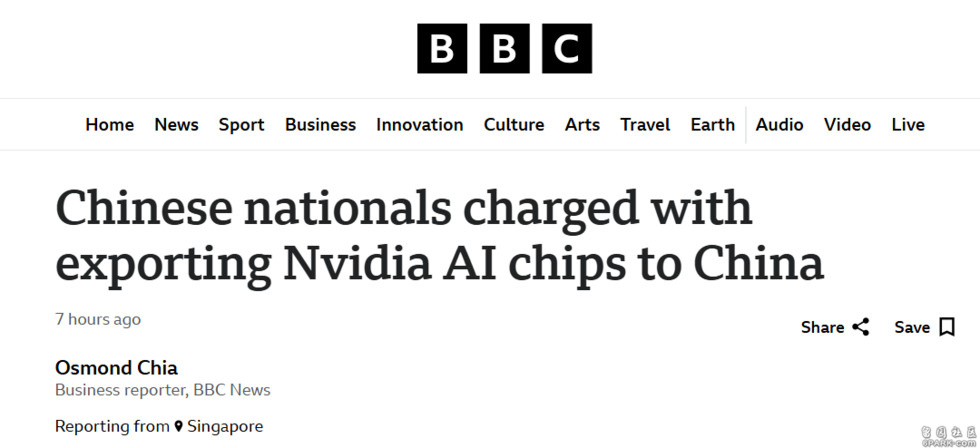Screen dimensions: 980x448
Task: Navigate to the Business section
Action: [320, 125]
